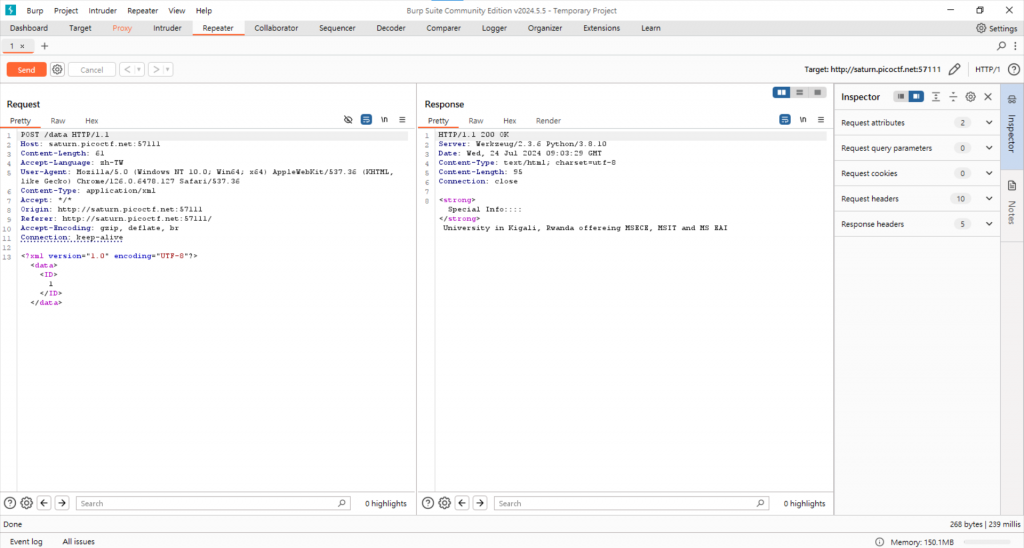Screen dimensions: 1024x548
Task: Show Request Raw view
Action: coord(58,121)
